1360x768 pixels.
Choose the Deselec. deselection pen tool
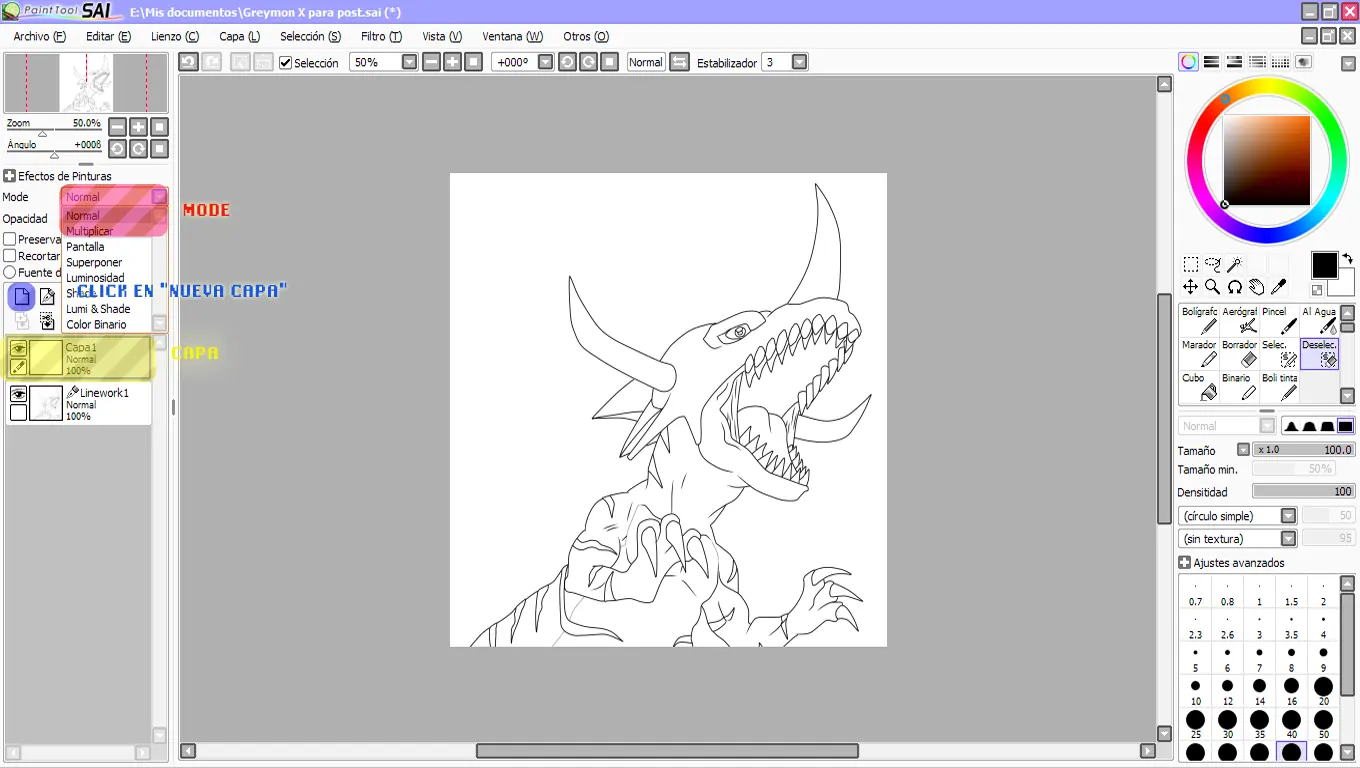[1319, 353]
